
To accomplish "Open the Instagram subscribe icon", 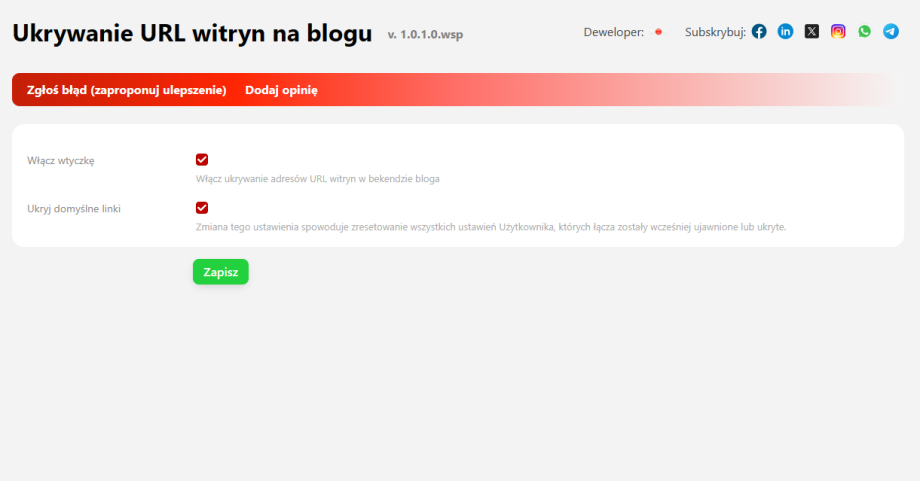I will tap(838, 32).
